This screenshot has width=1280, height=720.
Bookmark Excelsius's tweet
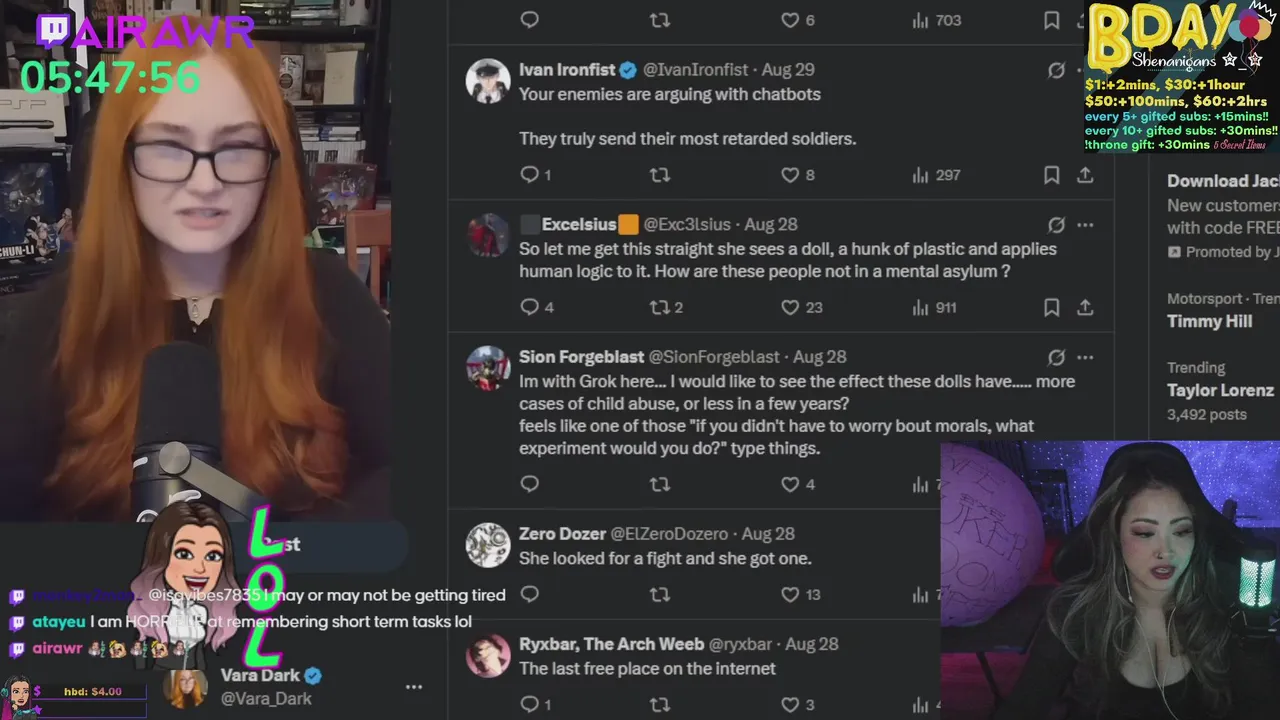tap(1051, 307)
